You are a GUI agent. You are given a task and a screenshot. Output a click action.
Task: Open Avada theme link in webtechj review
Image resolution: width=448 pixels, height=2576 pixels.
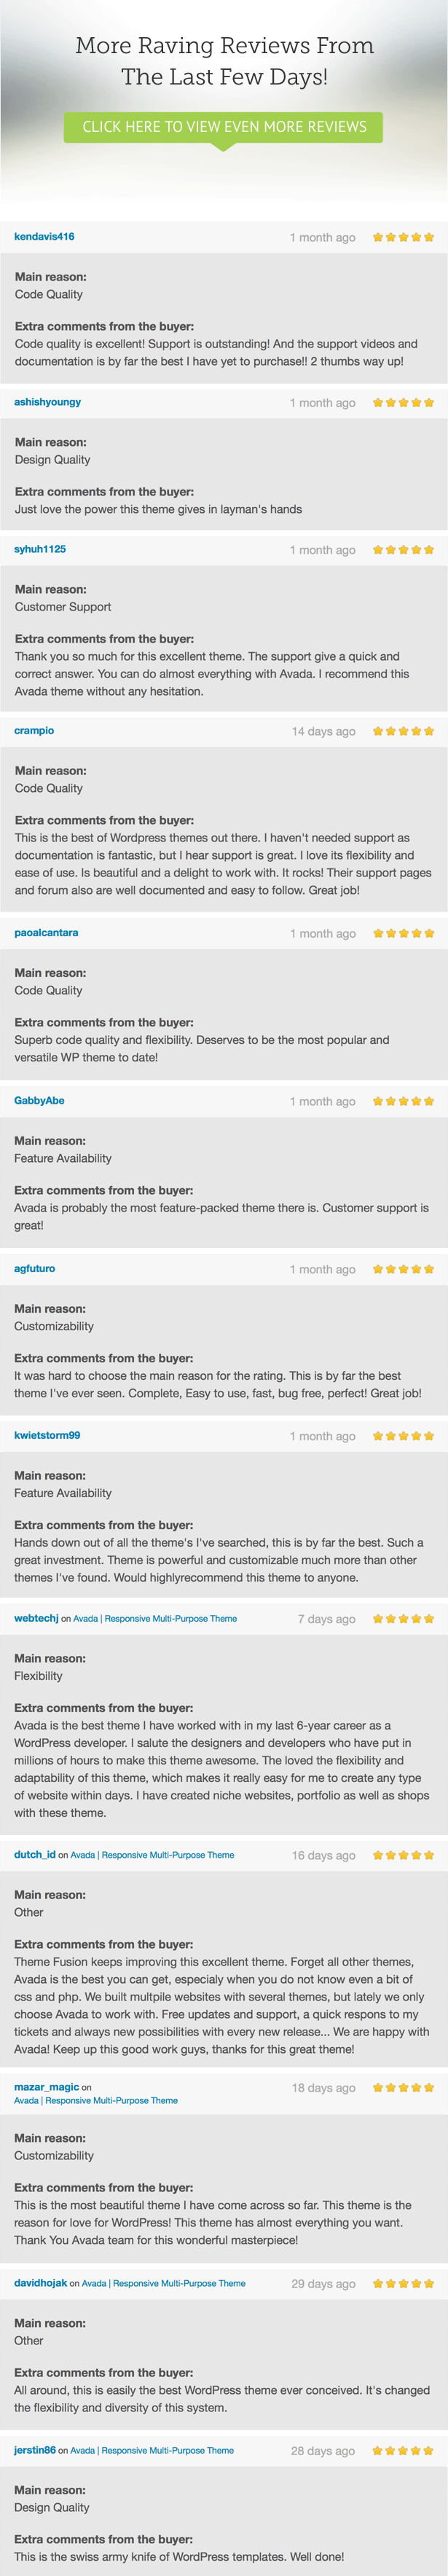[x=155, y=1619]
